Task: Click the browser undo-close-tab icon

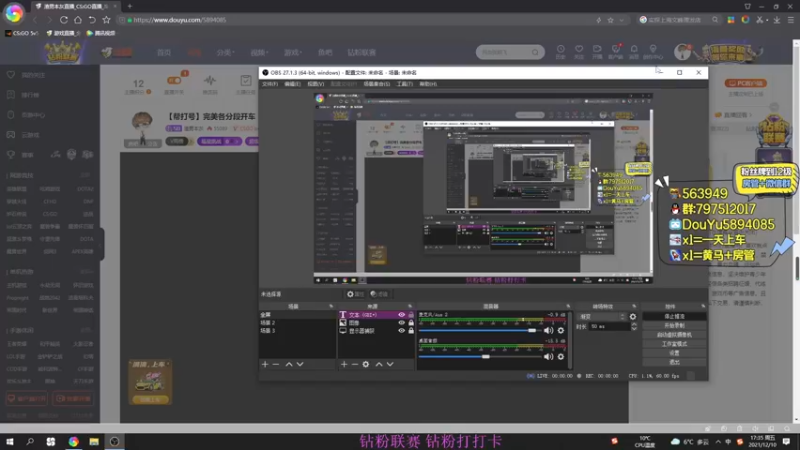Action: [92, 20]
